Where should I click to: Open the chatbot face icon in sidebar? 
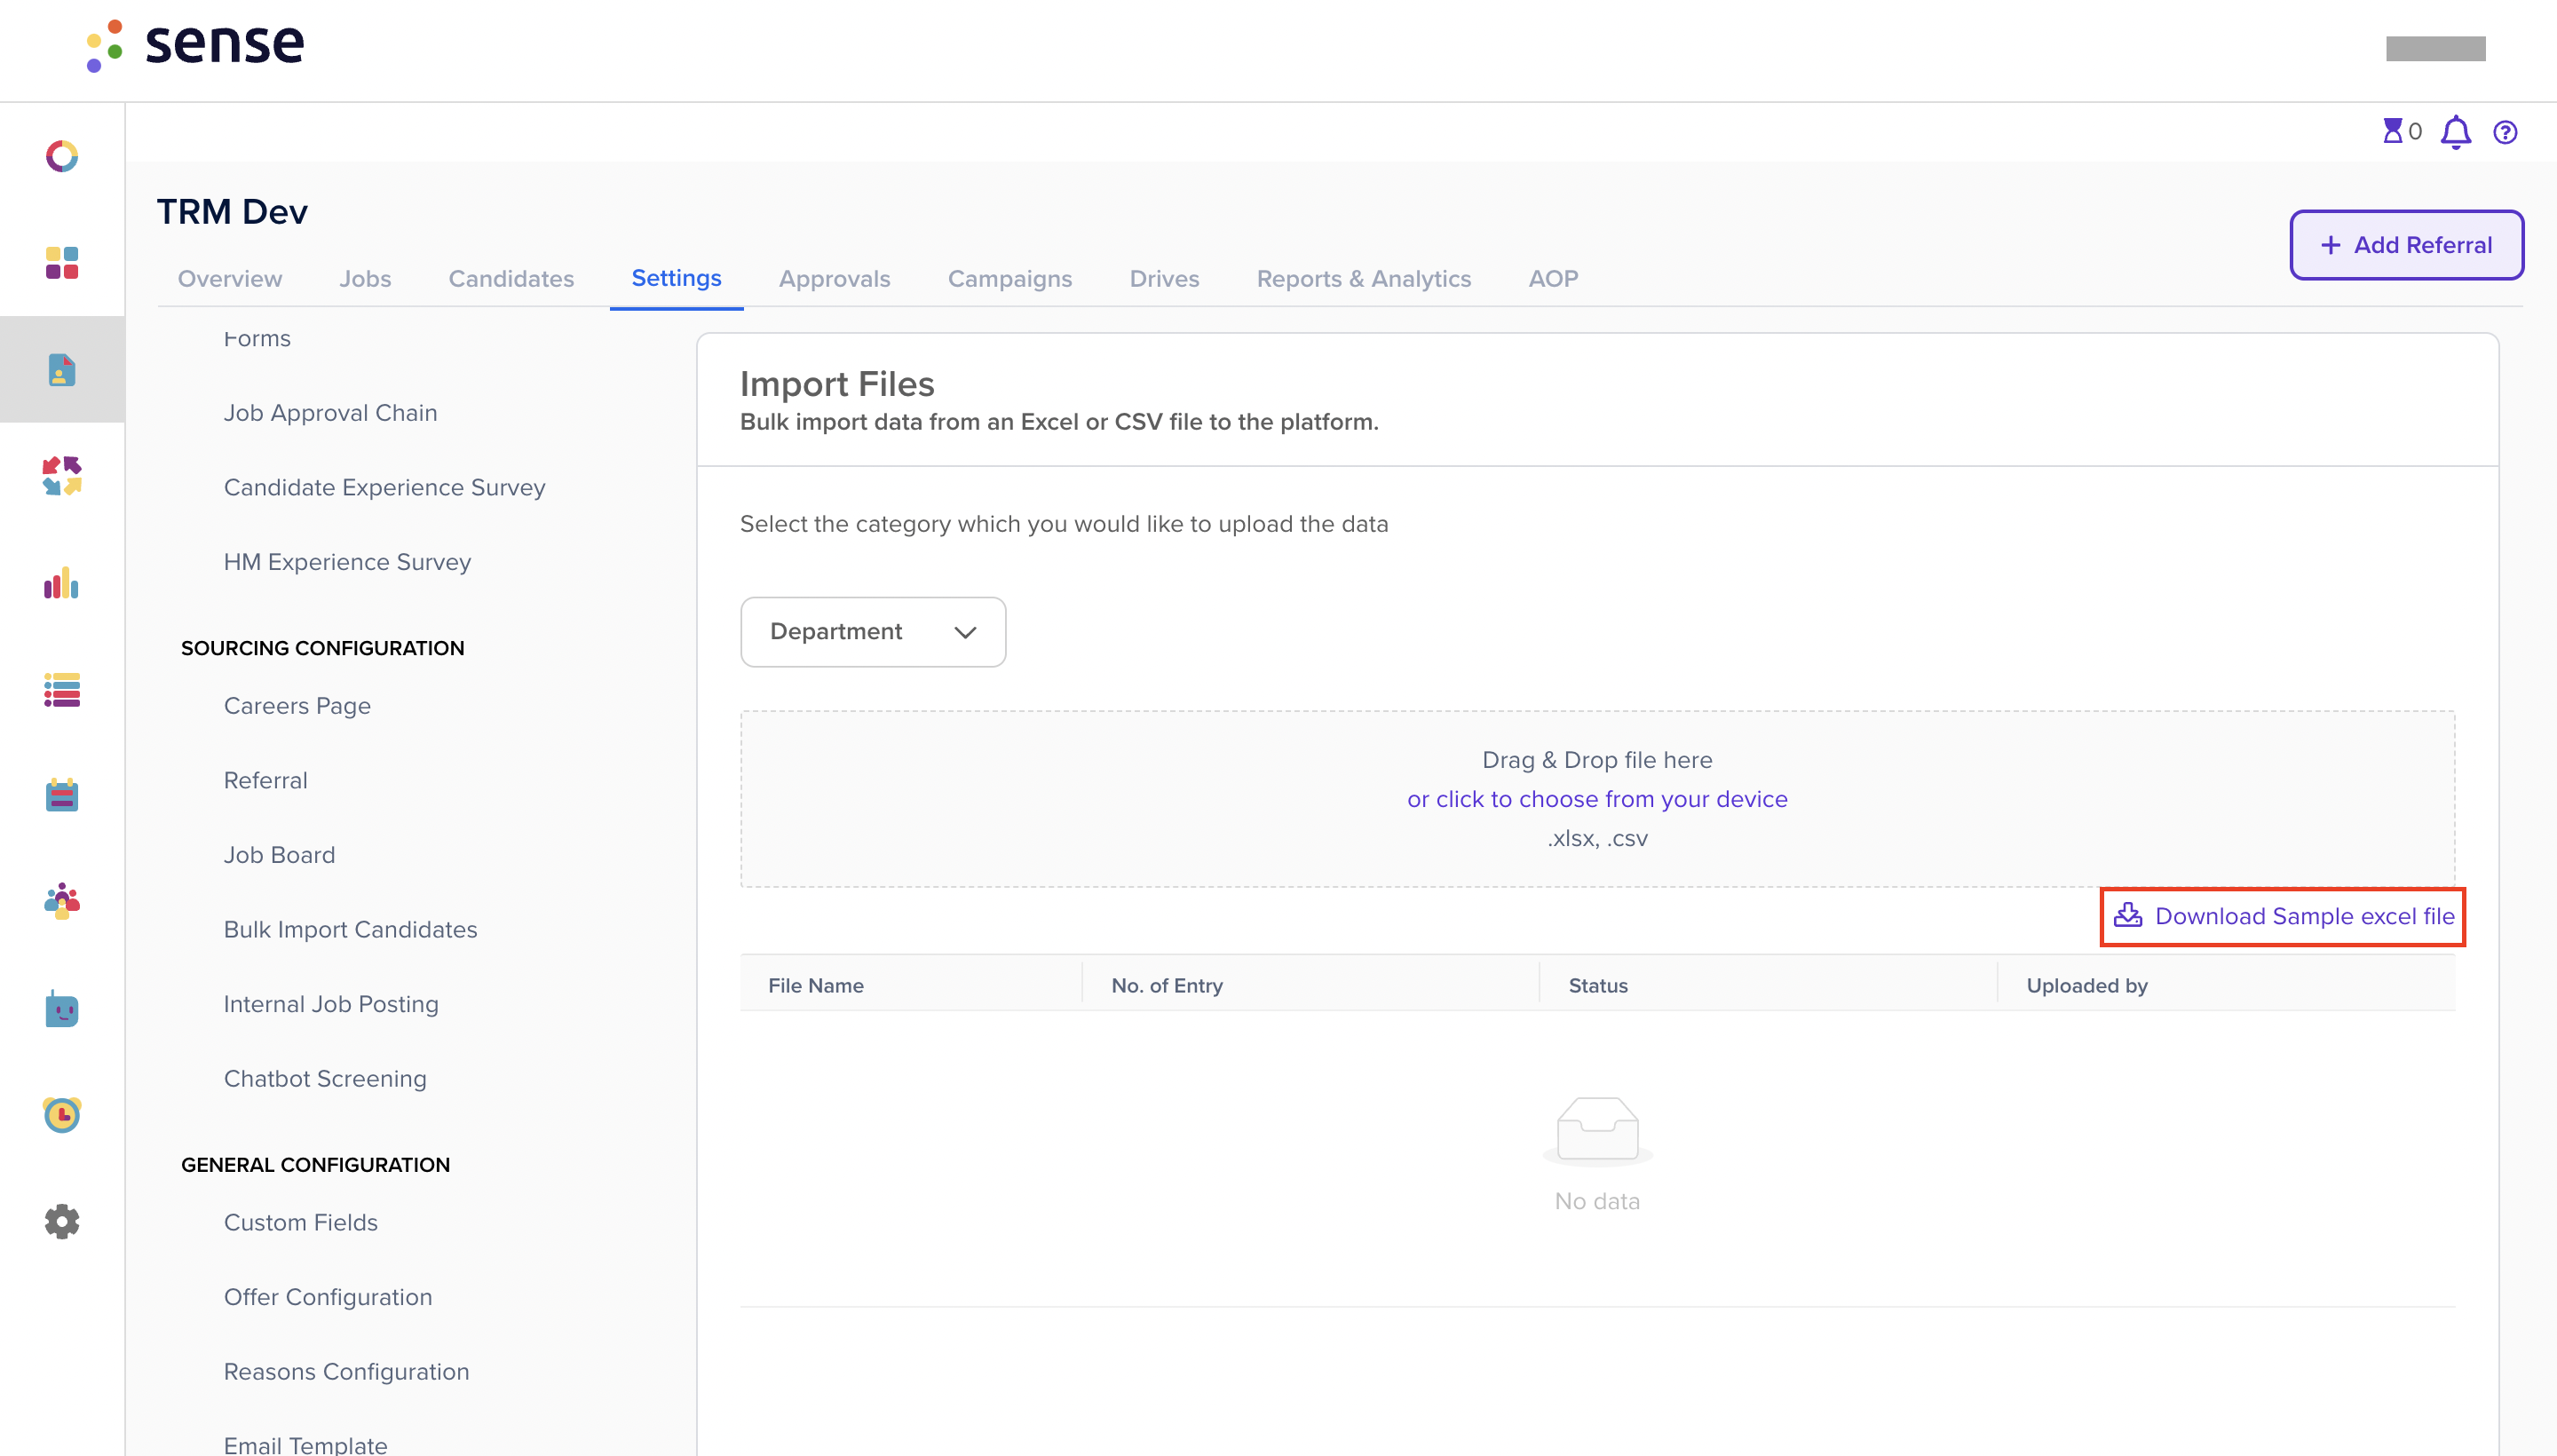(x=62, y=1009)
